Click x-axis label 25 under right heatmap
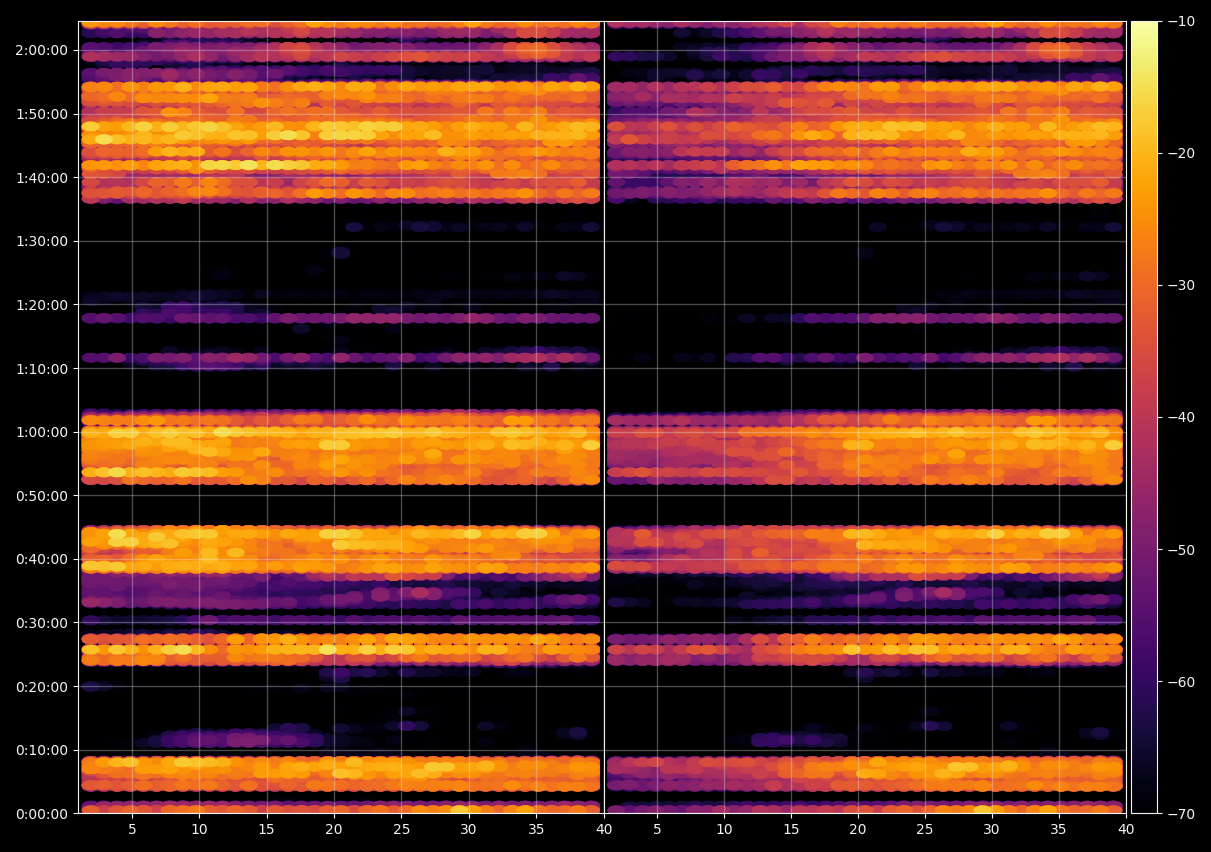 click(x=925, y=830)
